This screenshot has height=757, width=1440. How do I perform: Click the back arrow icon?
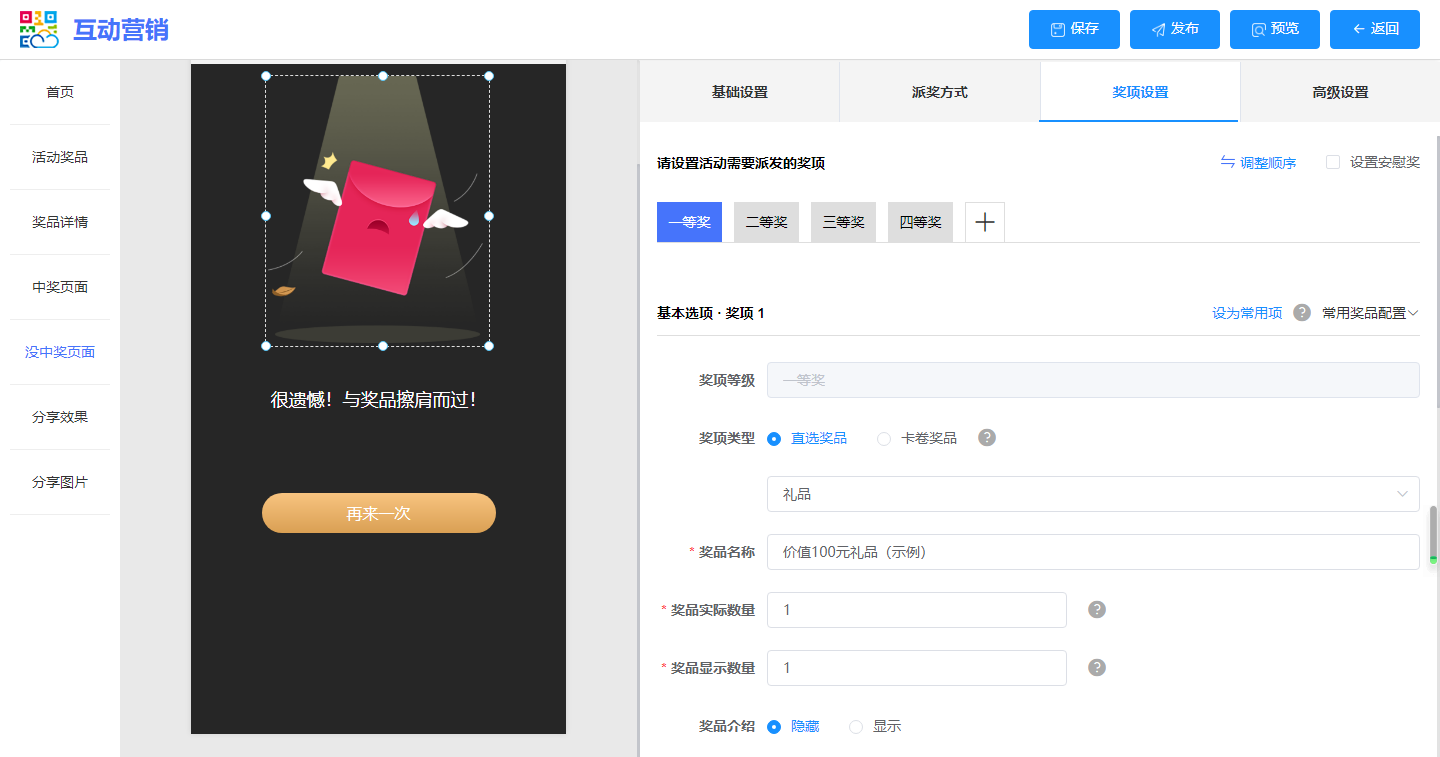pos(1359,29)
